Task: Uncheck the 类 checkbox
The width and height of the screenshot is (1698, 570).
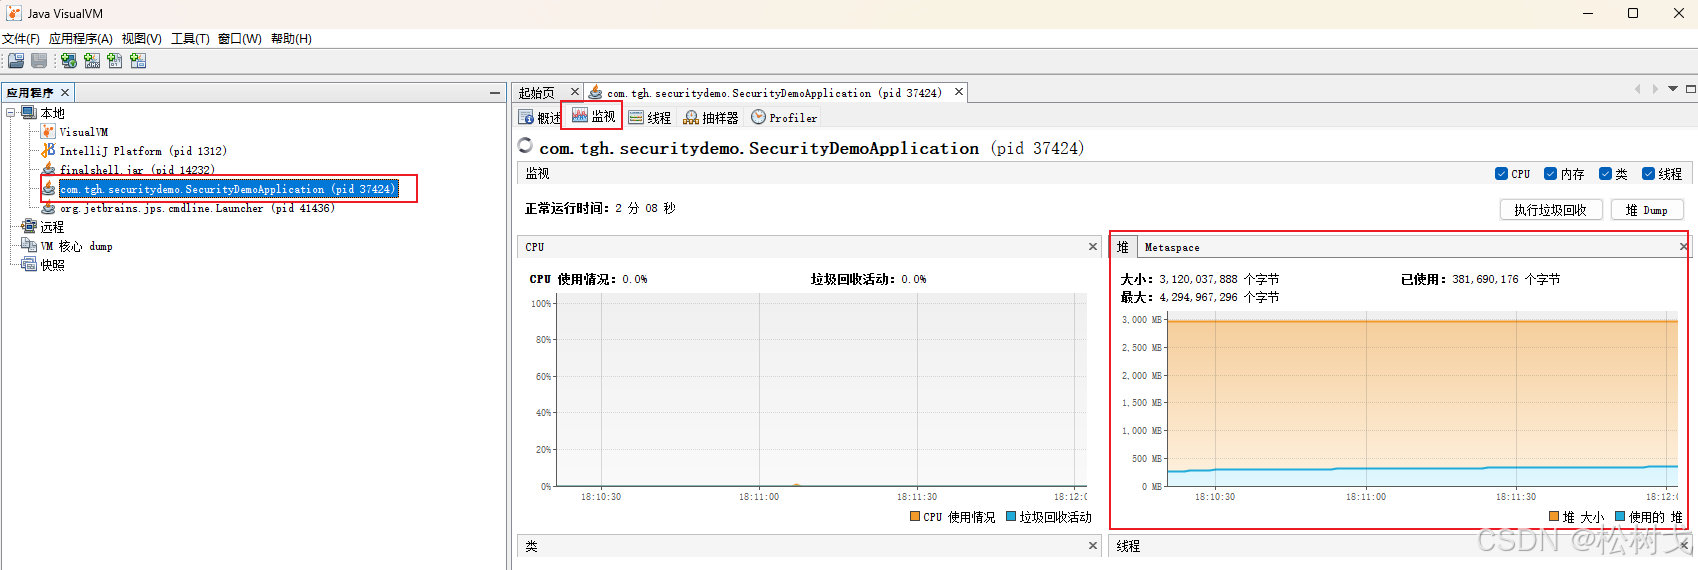Action: (1605, 173)
